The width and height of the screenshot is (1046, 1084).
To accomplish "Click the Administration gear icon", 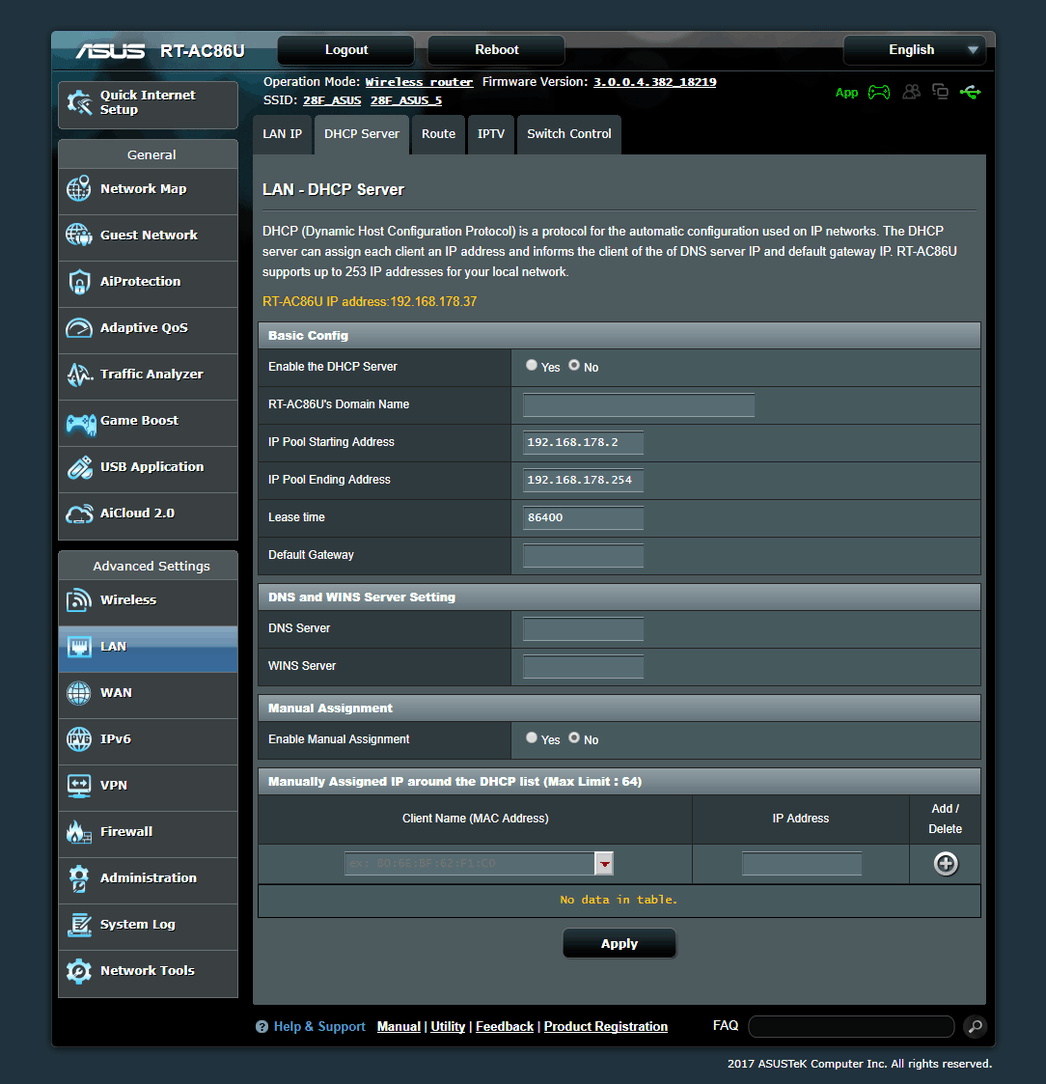I will pyautogui.click(x=79, y=878).
